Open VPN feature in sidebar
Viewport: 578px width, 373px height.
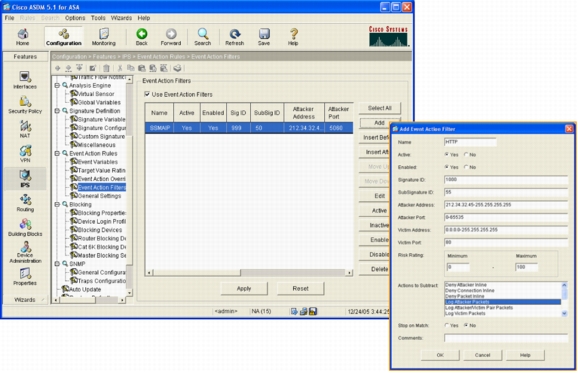coord(25,154)
